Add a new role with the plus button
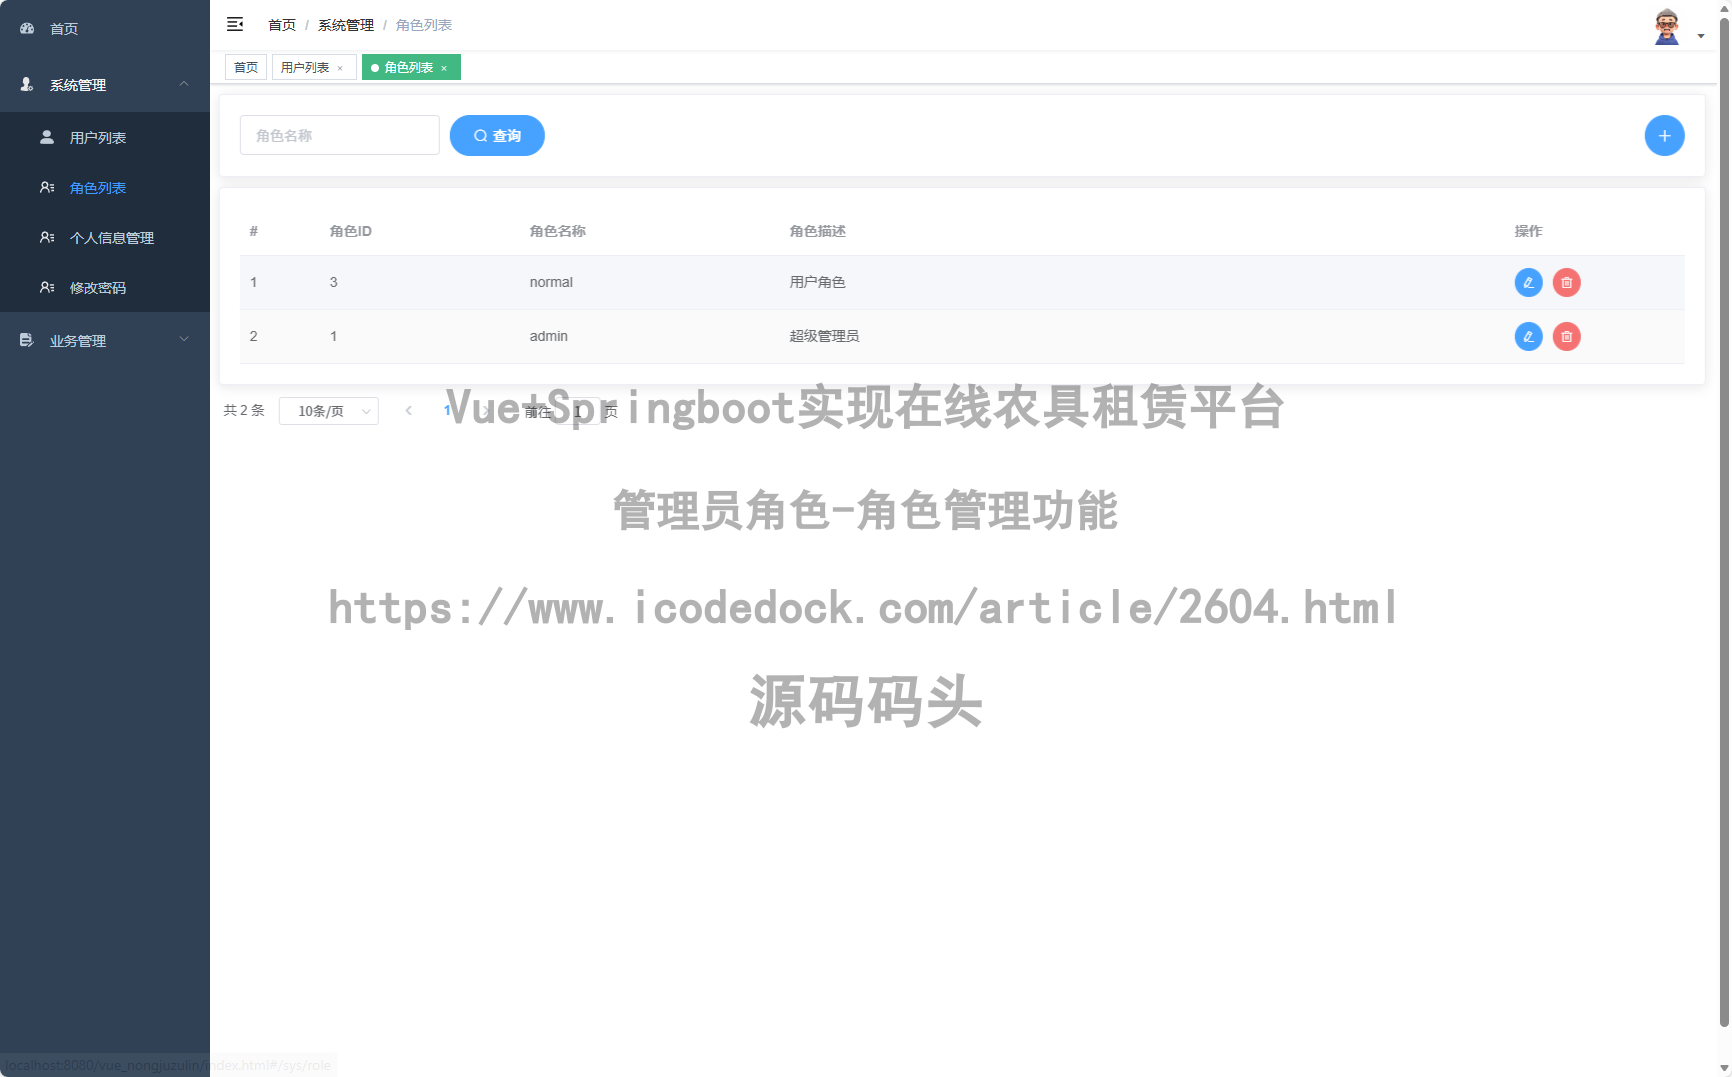This screenshot has width=1732, height=1077. [x=1664, y=135]
